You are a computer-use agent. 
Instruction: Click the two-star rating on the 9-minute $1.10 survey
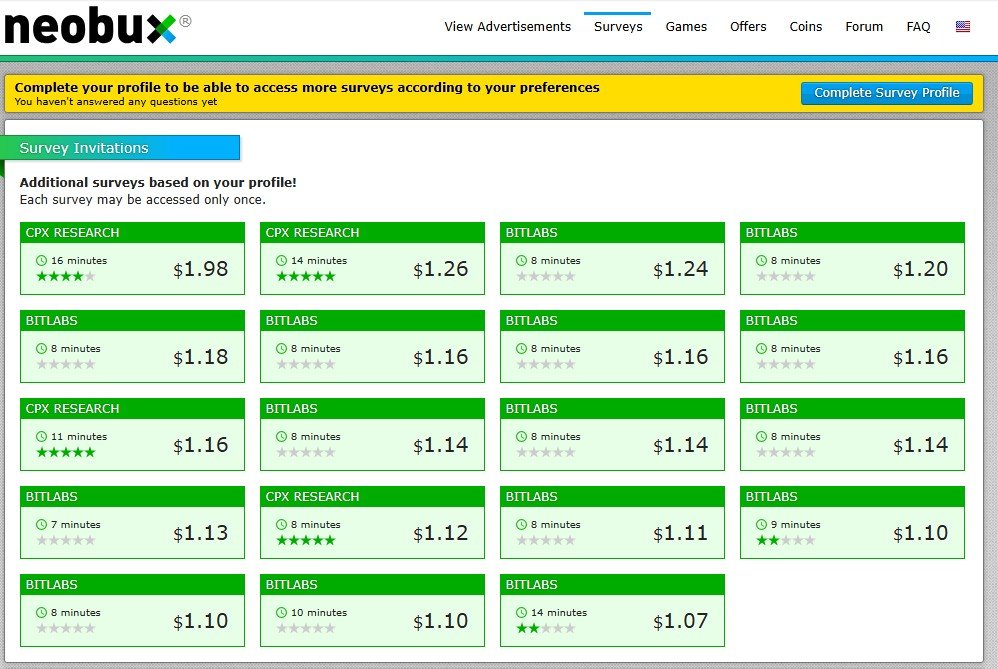click(x=784, y=540)
